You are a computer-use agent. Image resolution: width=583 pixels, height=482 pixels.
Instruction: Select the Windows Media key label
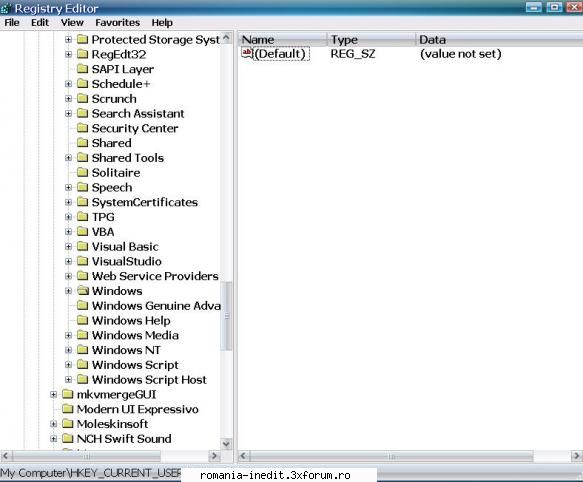[x=135, y=335]
